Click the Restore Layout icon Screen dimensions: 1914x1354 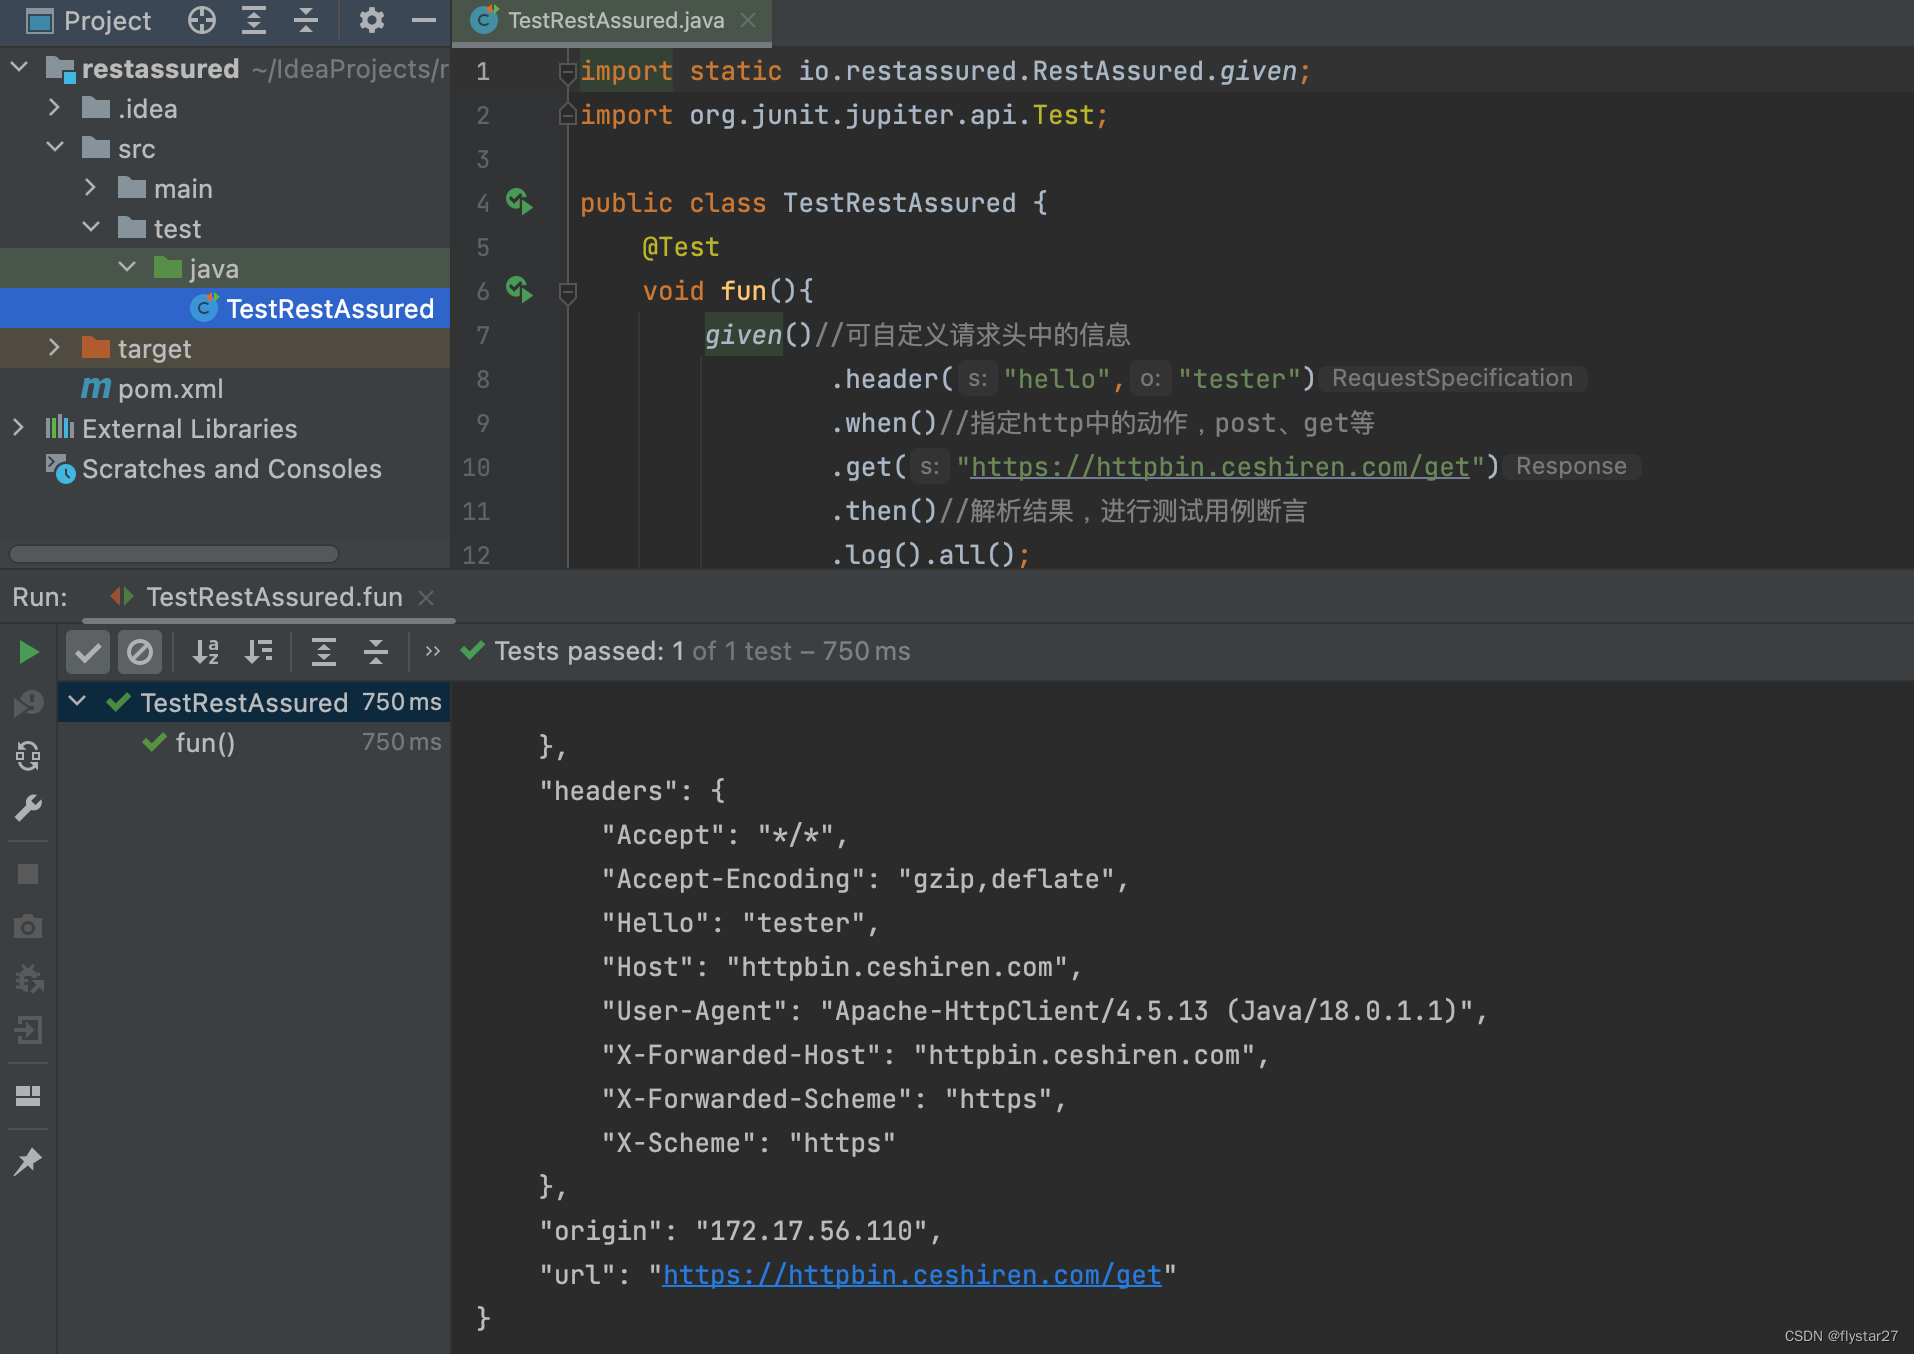[28, 1096]
